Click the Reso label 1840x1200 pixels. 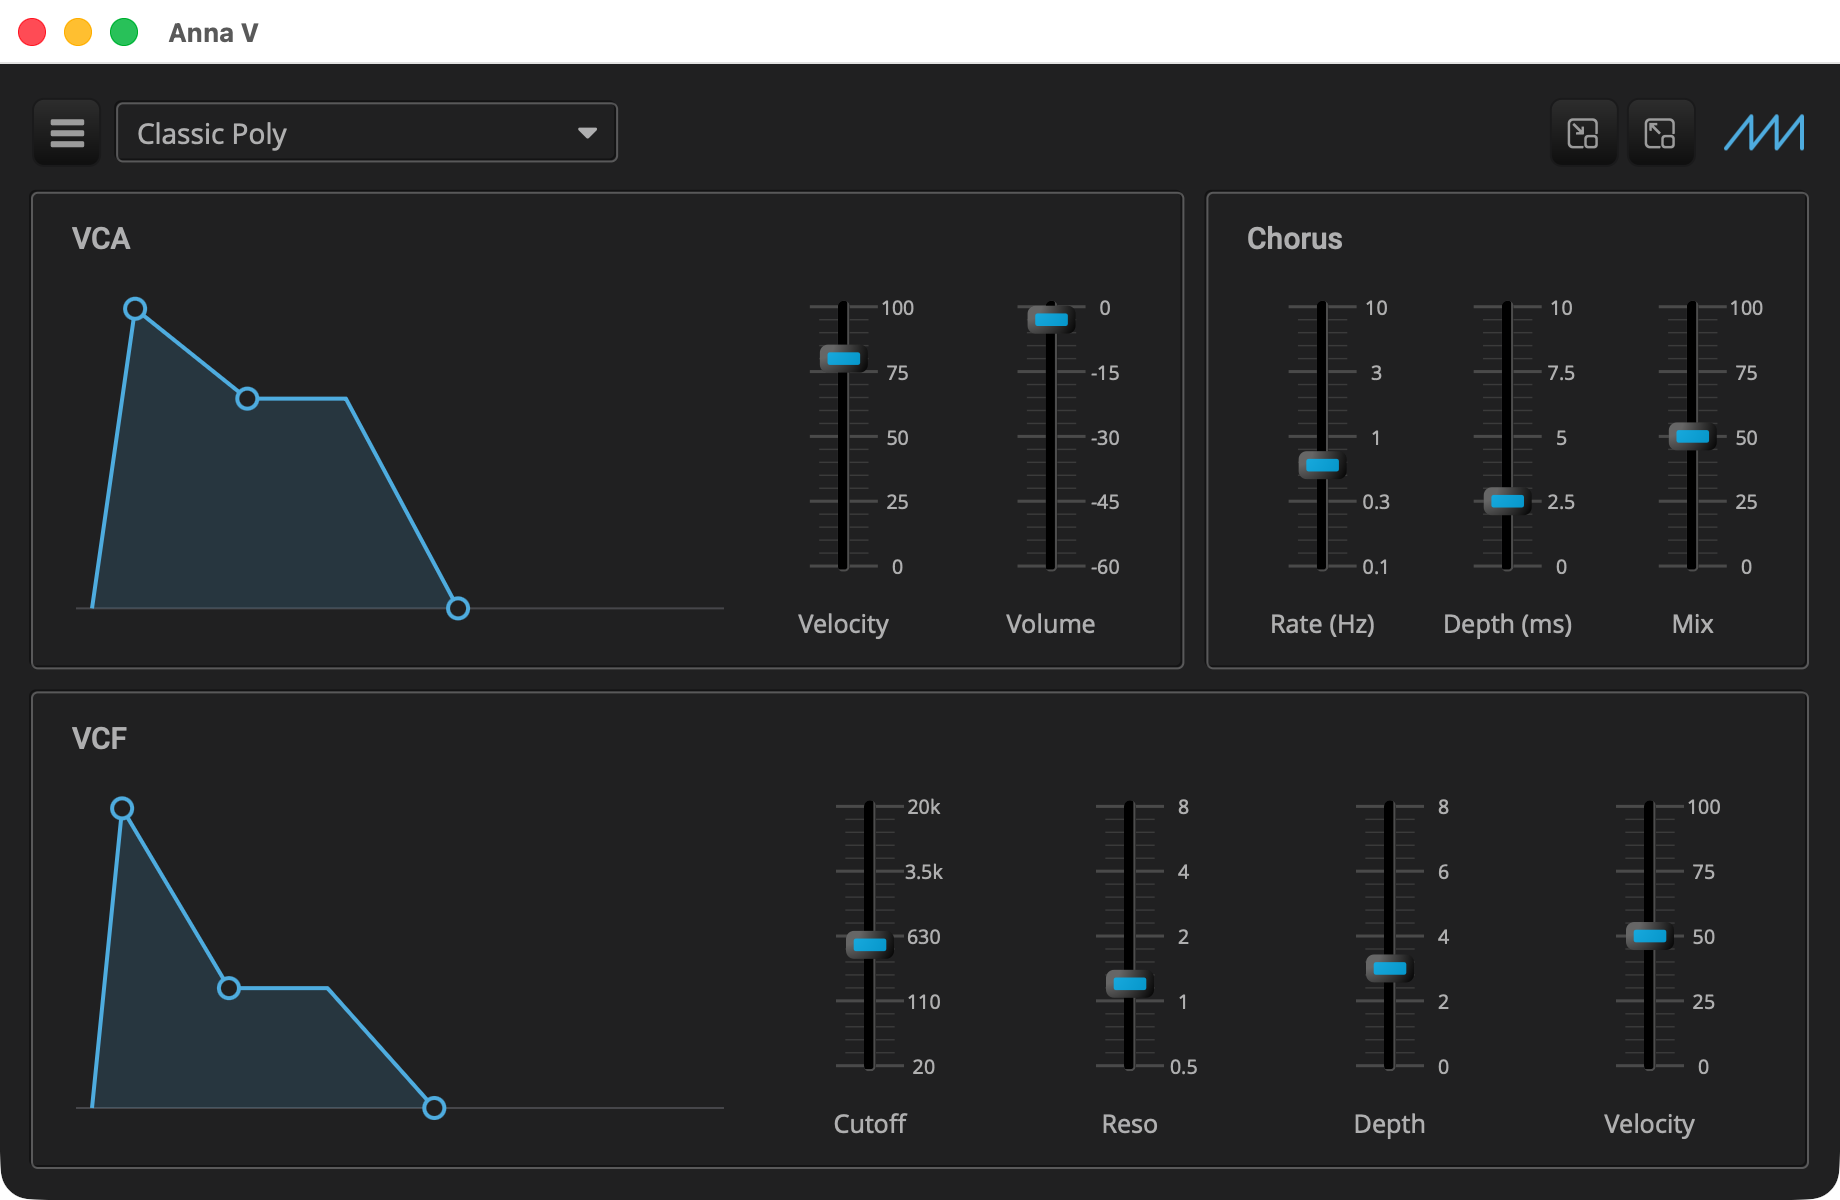click(1129, 1124)
